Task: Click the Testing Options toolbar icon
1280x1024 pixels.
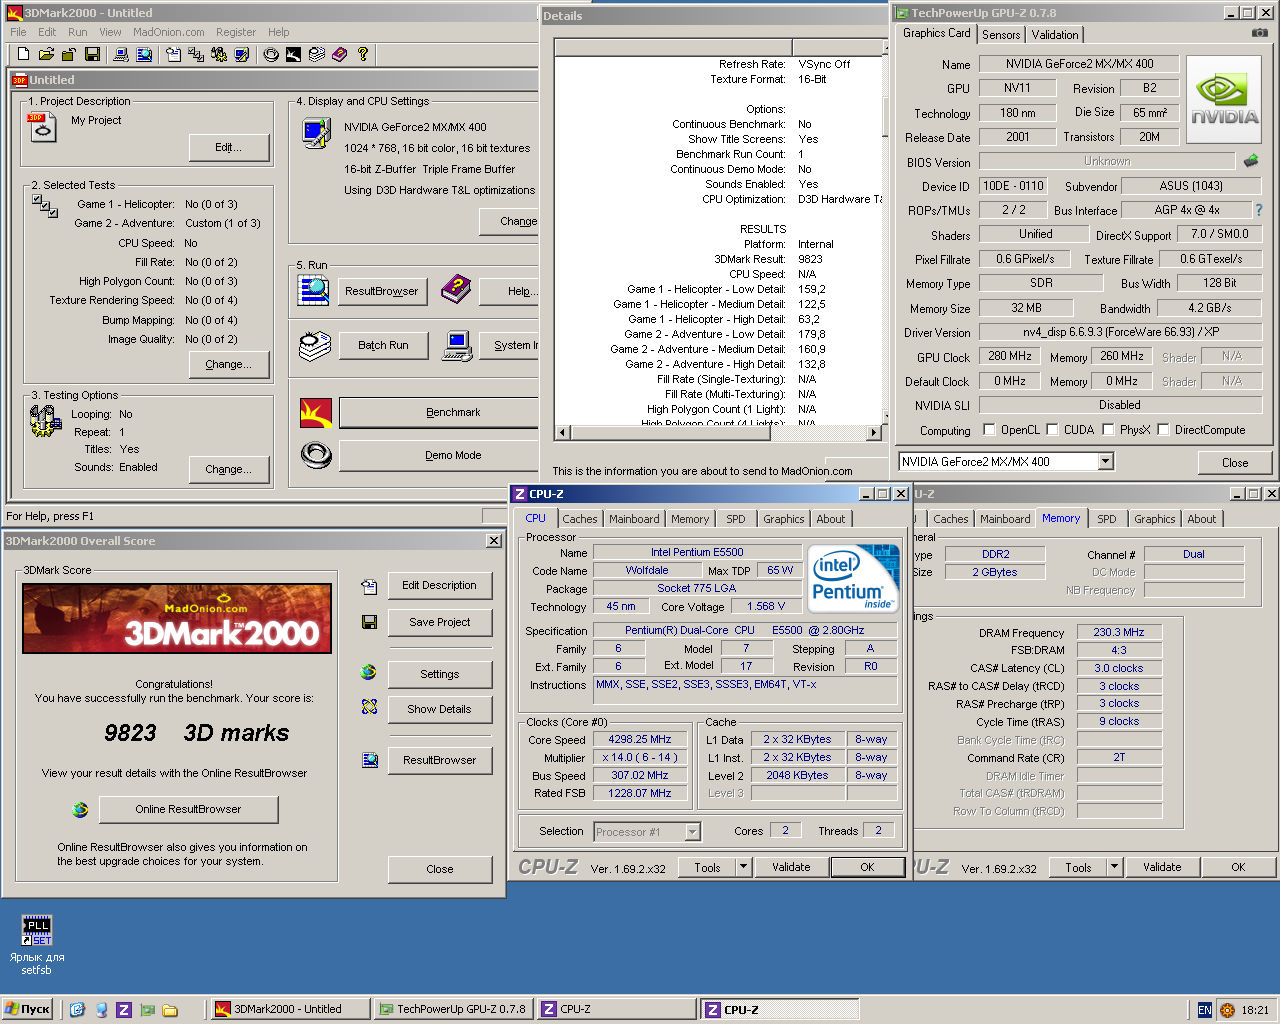Action: click(x=218, y=54)
